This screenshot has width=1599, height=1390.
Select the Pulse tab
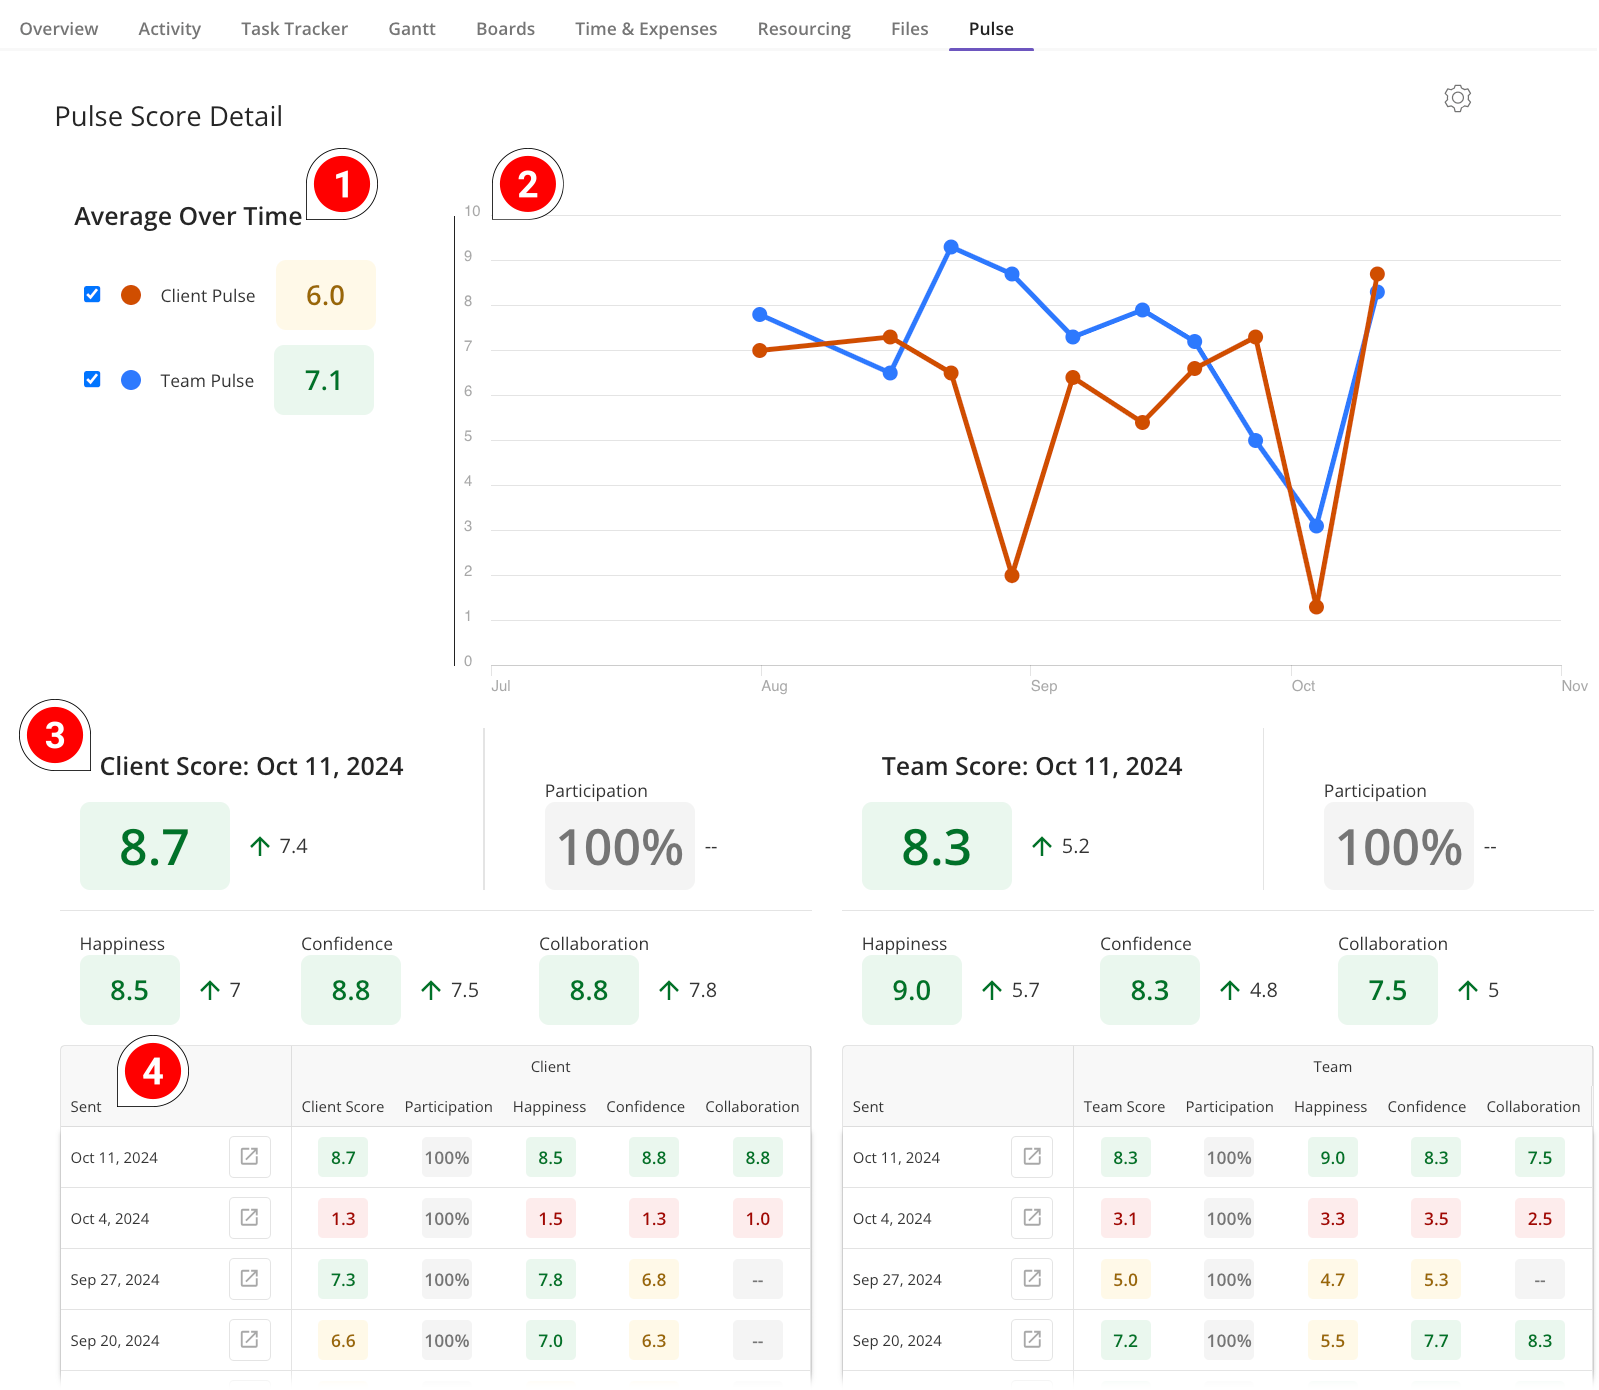click(991, 29)
